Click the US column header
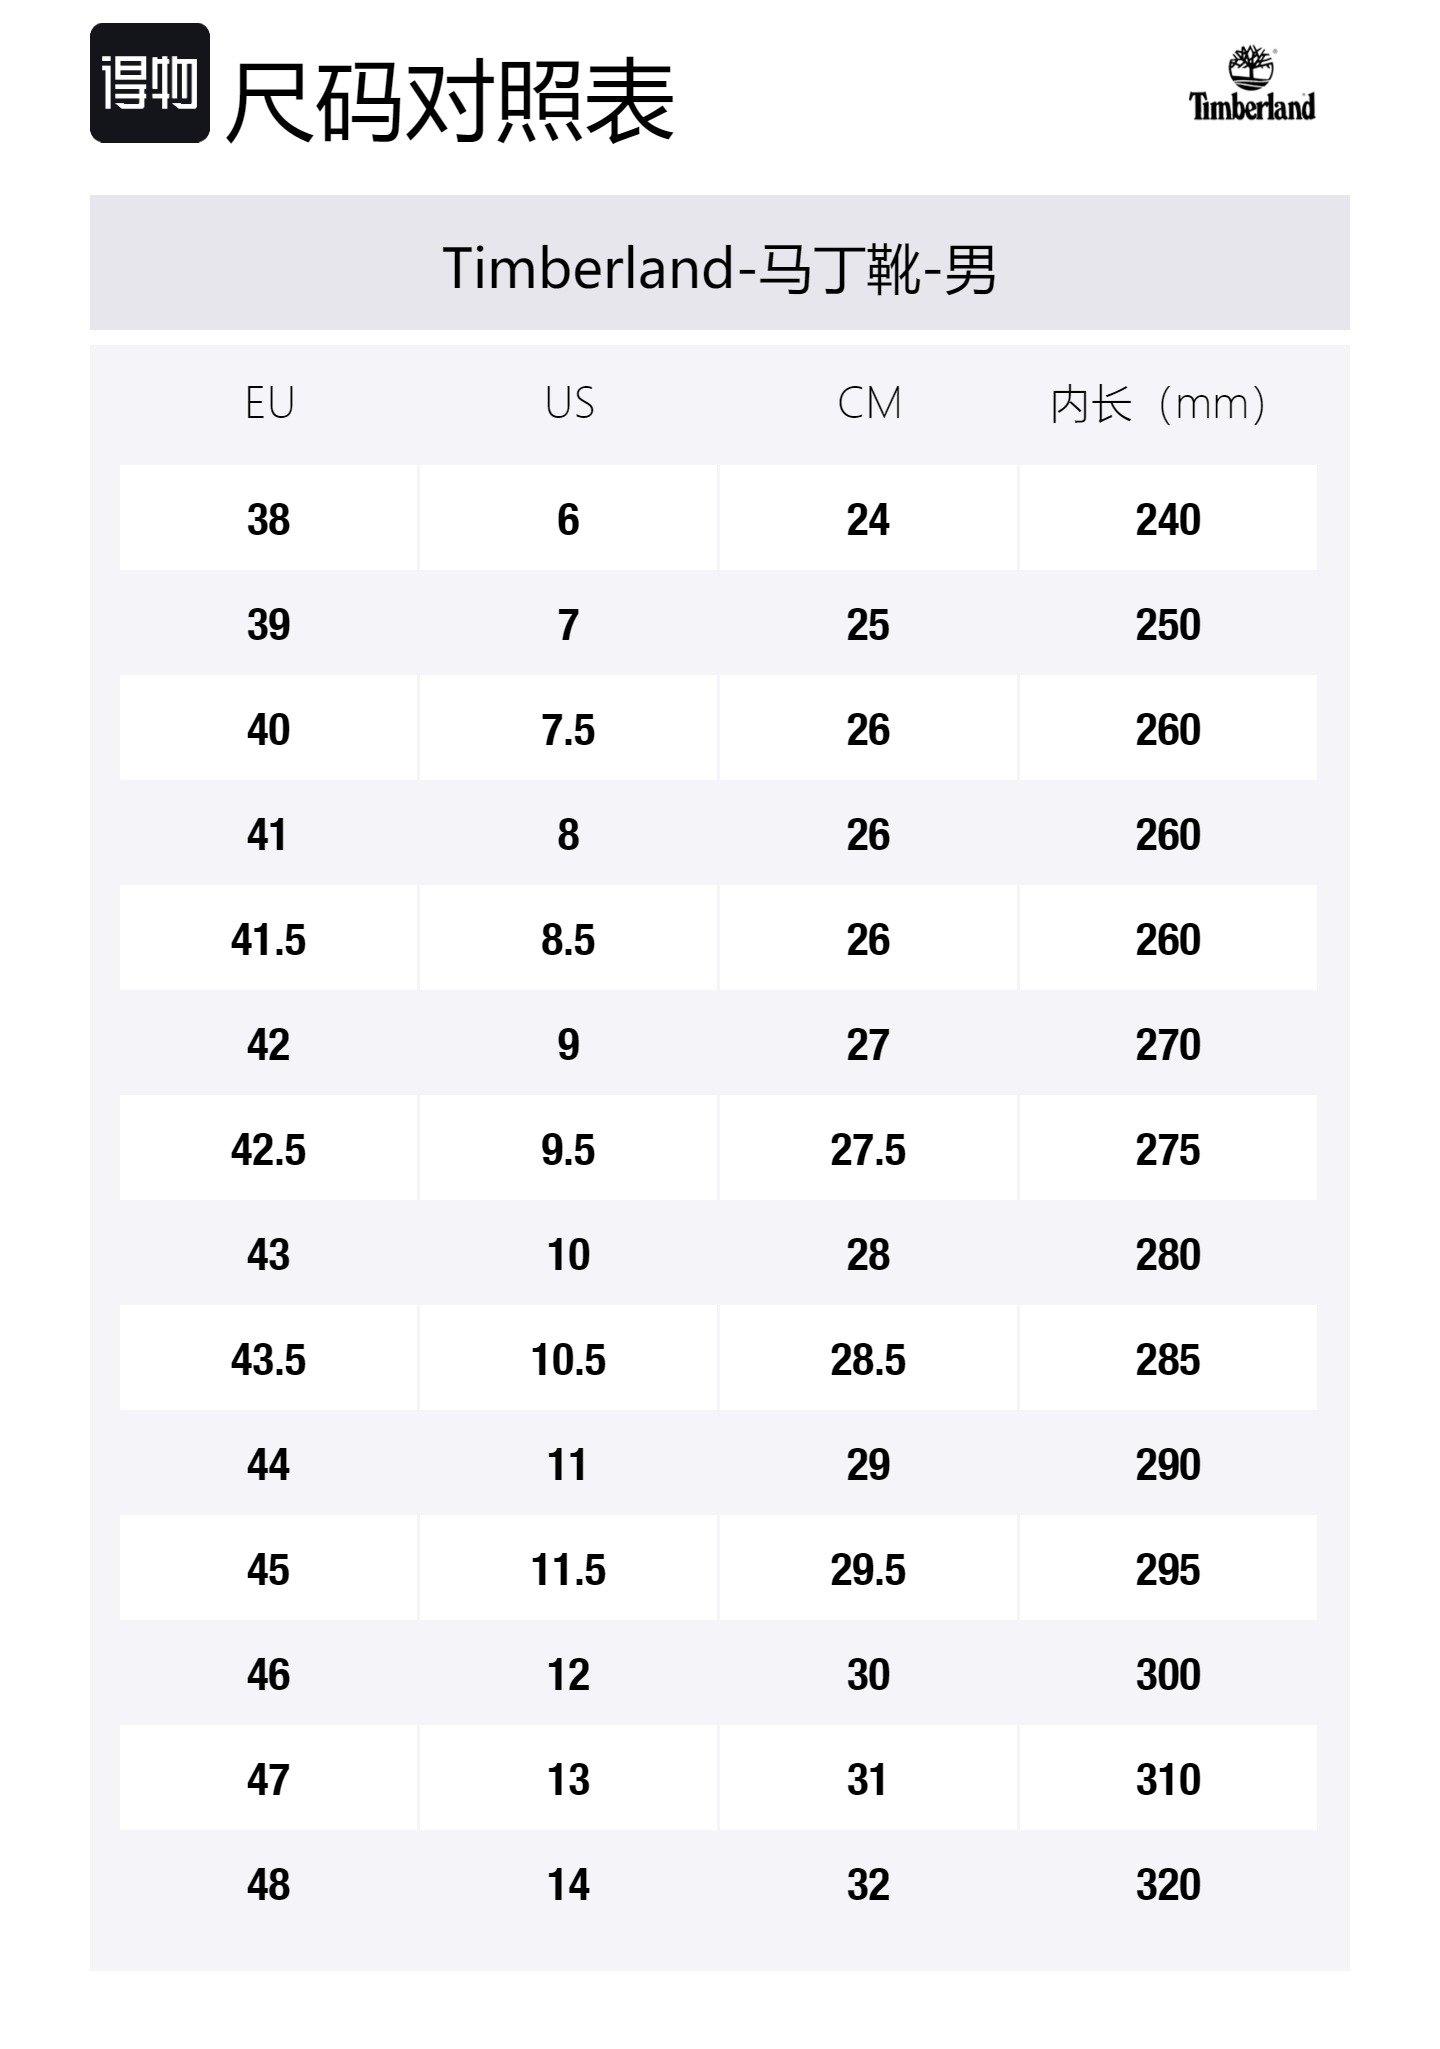Image resolution: width=1440 pixels, height=2049 pixels. [569, 403]
